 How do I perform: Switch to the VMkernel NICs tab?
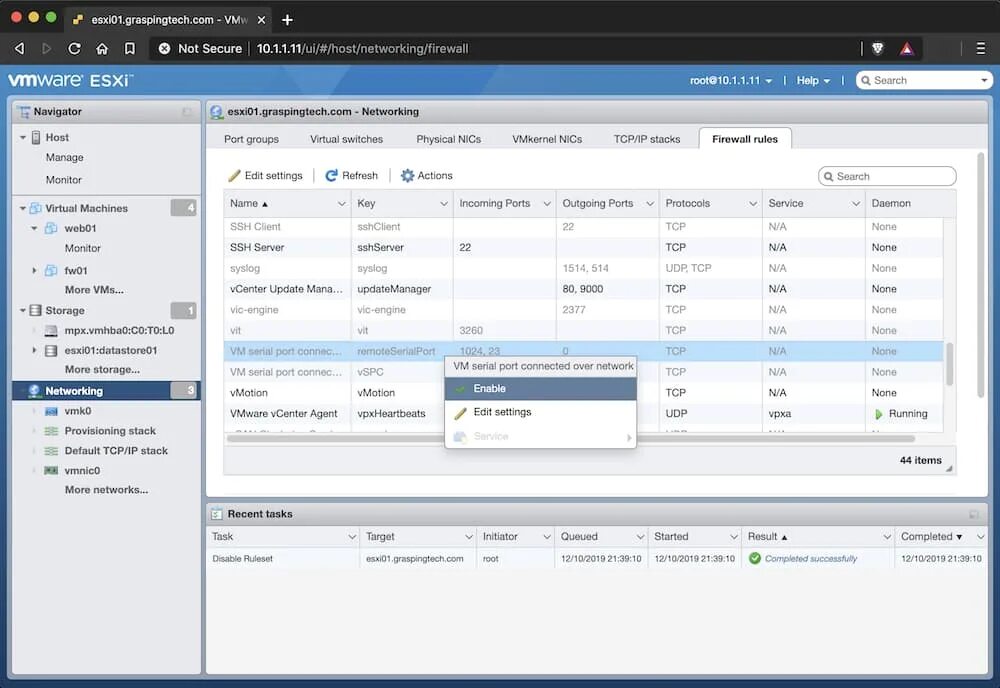tap(547, 139)
